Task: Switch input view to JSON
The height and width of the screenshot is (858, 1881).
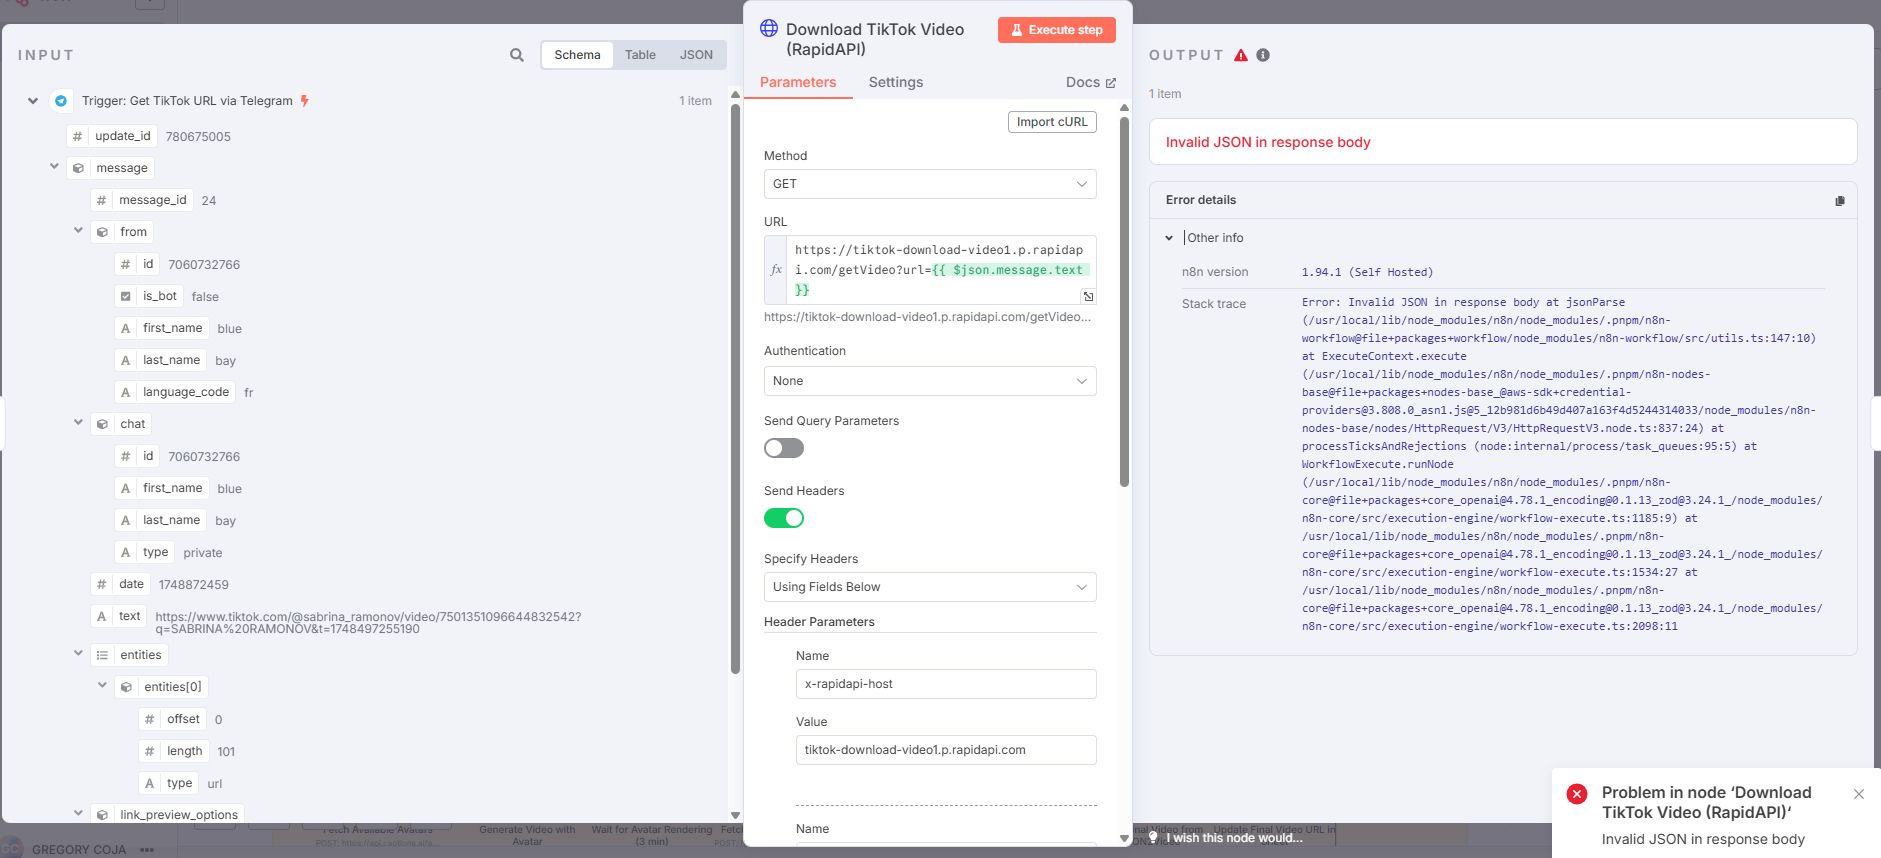Action: [696, 55]
